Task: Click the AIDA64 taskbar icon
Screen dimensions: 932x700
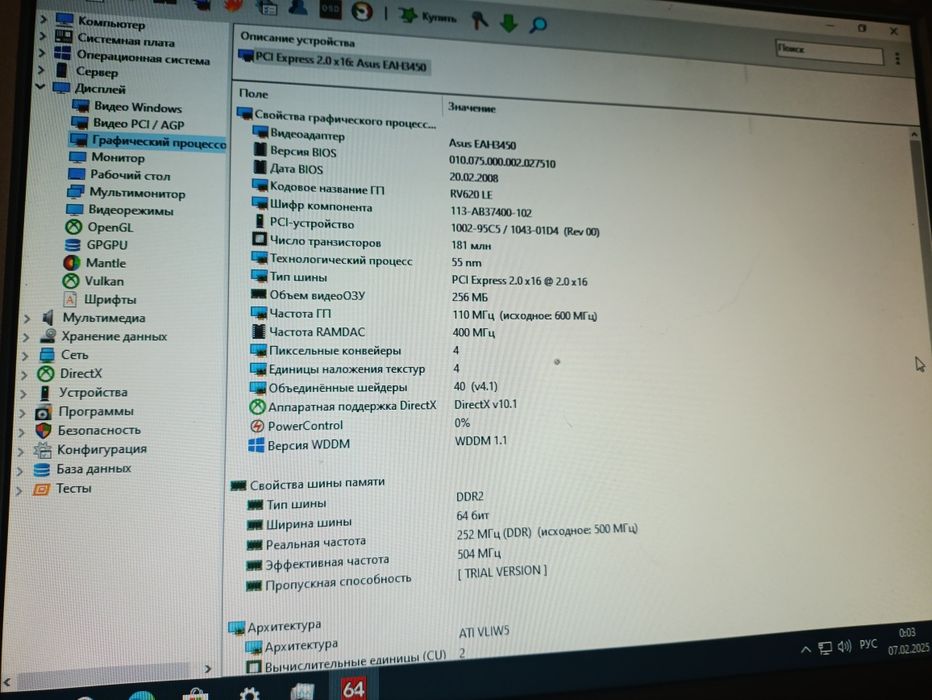Action: (x=352, y=689)
